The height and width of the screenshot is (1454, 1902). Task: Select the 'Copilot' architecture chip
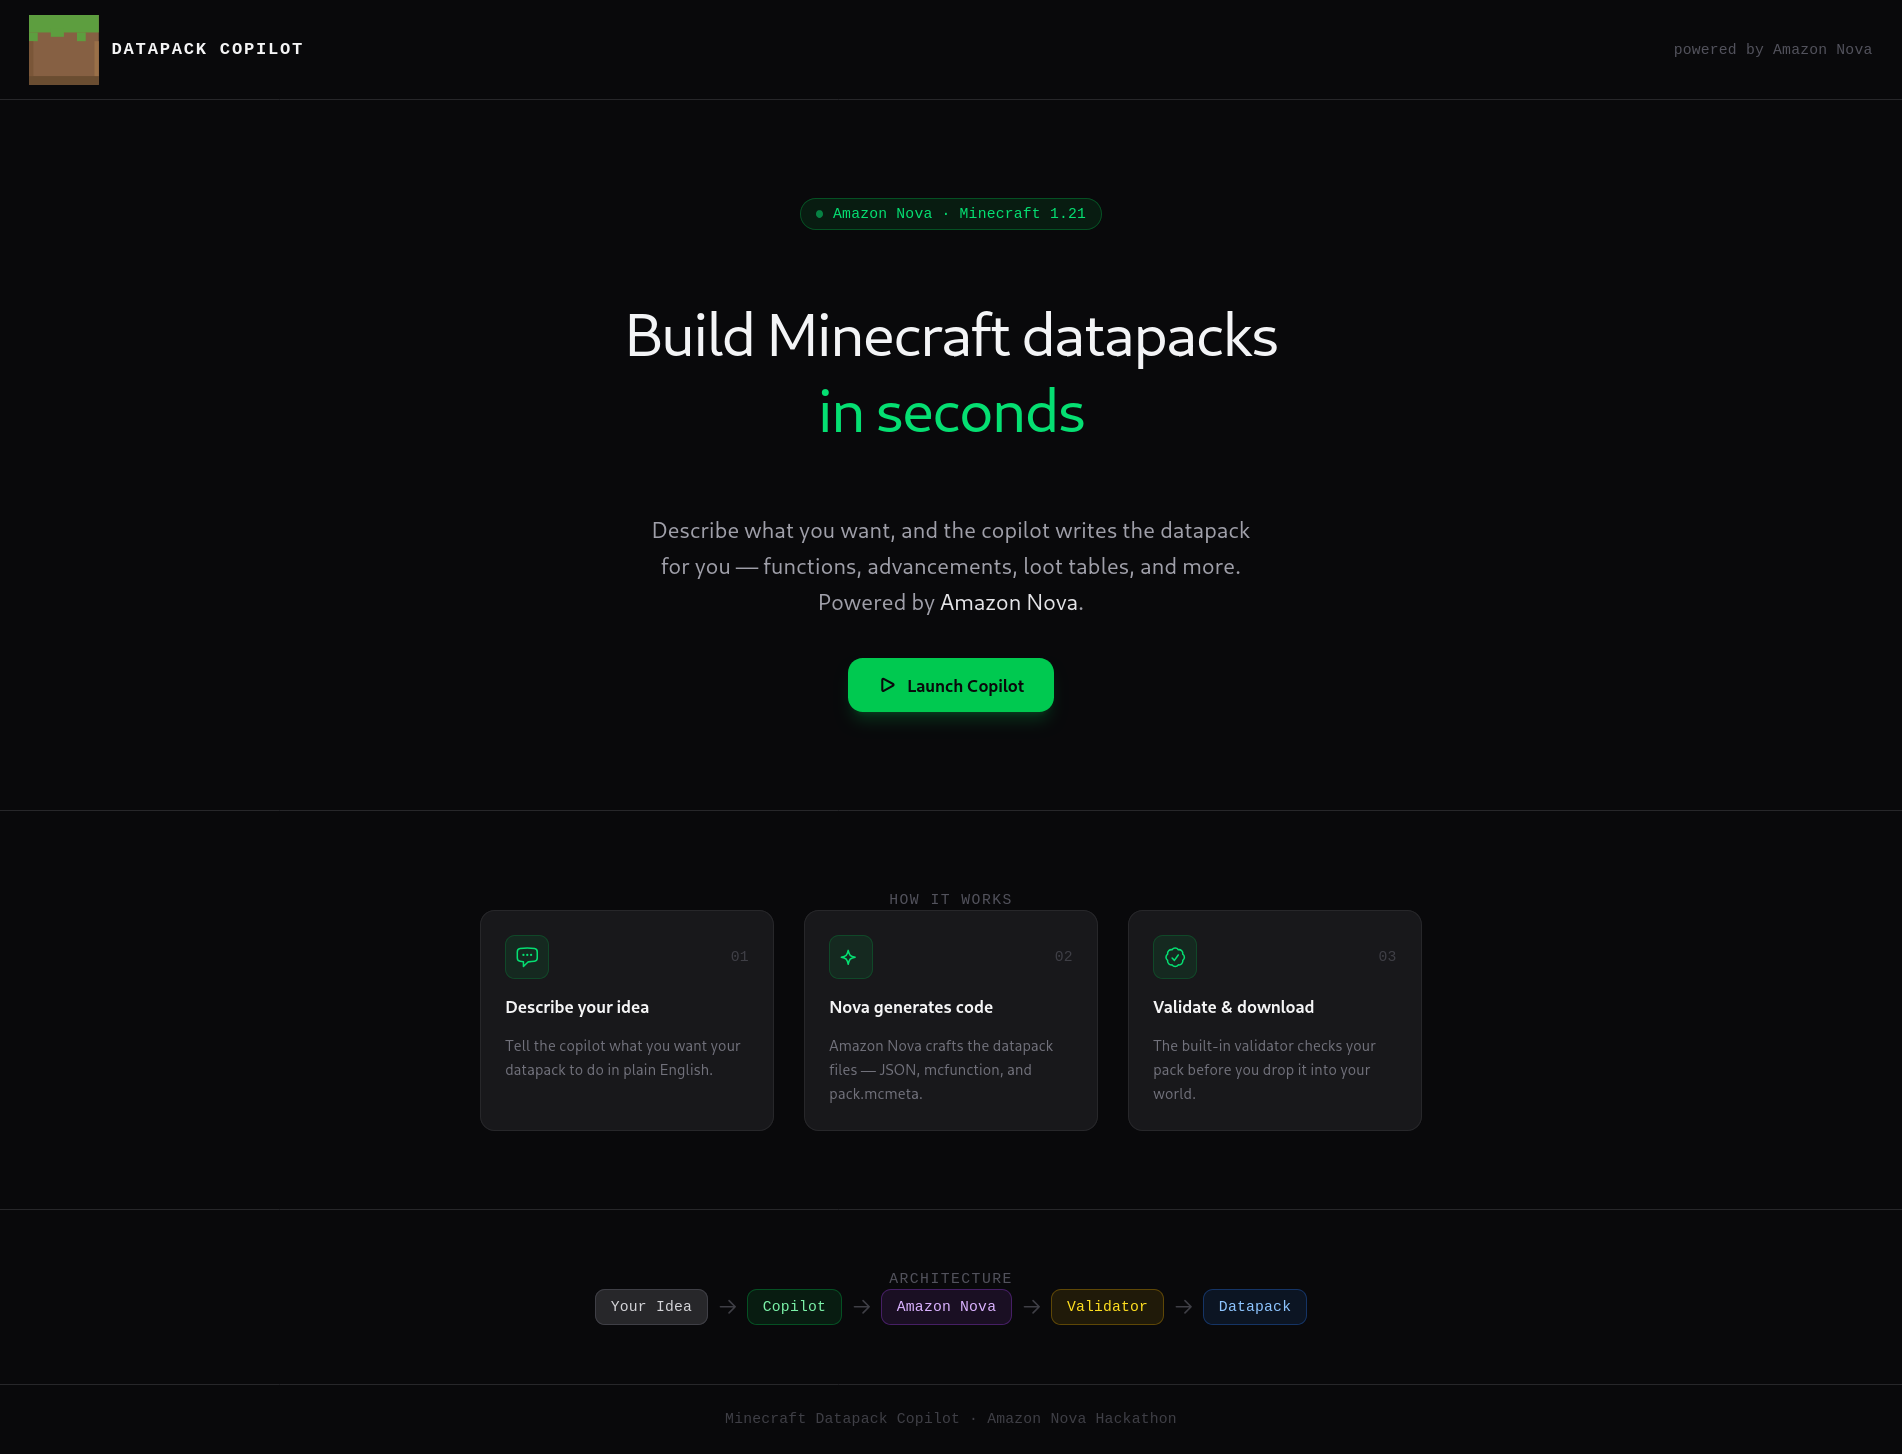point(794,1307)
